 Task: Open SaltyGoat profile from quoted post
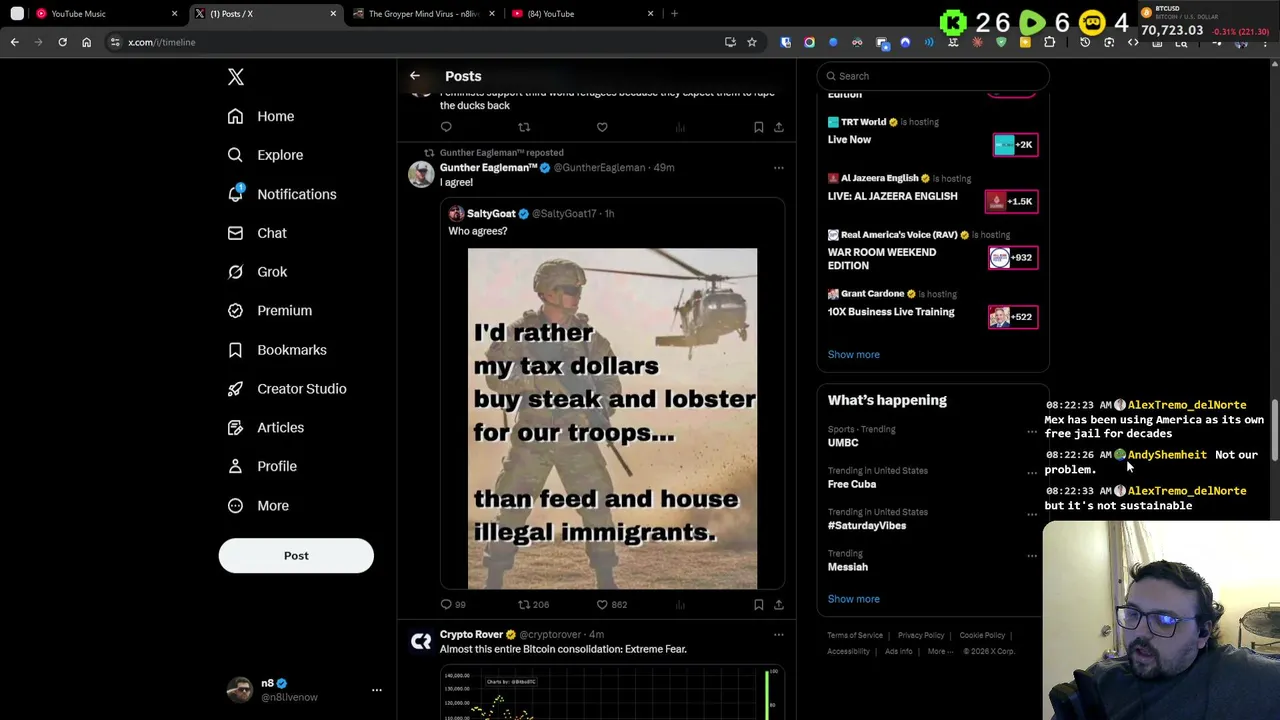(491, 213)
